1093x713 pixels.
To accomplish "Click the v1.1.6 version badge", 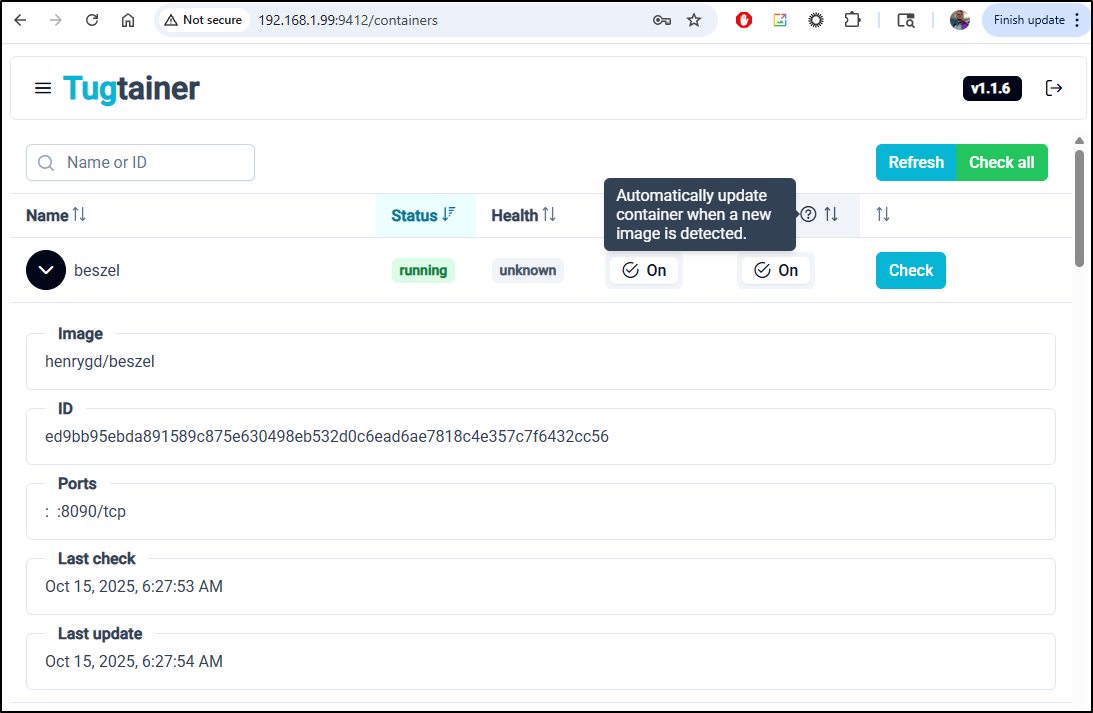I will point(992,89).
